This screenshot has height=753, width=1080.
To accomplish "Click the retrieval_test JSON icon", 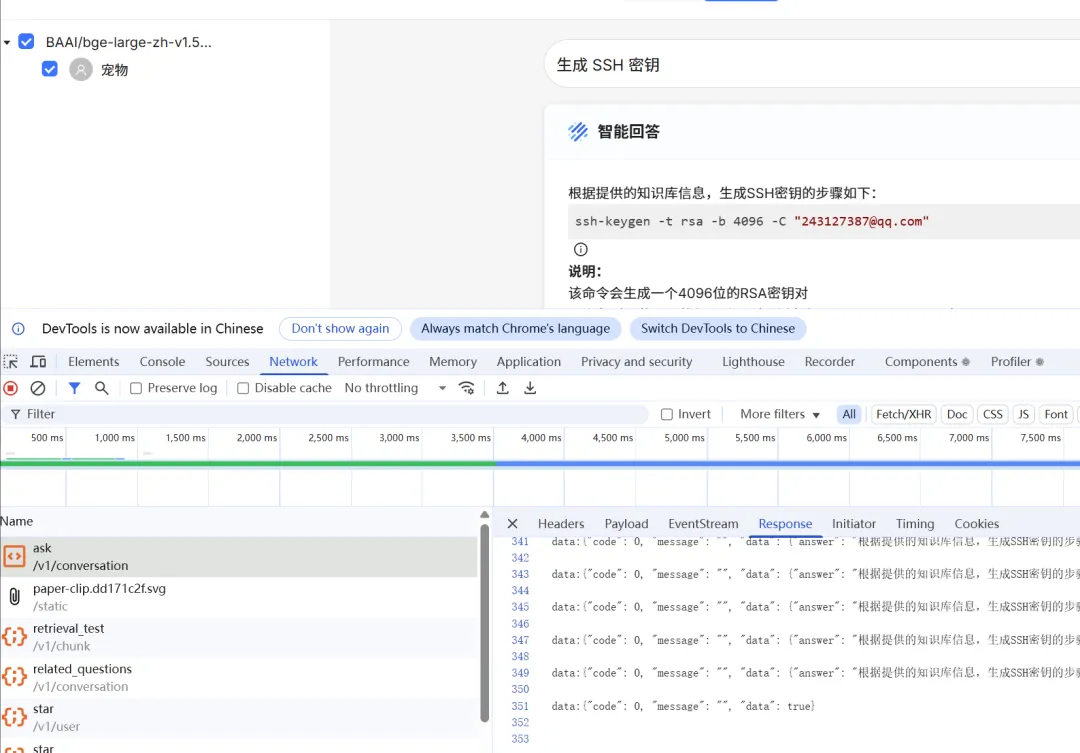I will 14,637.
